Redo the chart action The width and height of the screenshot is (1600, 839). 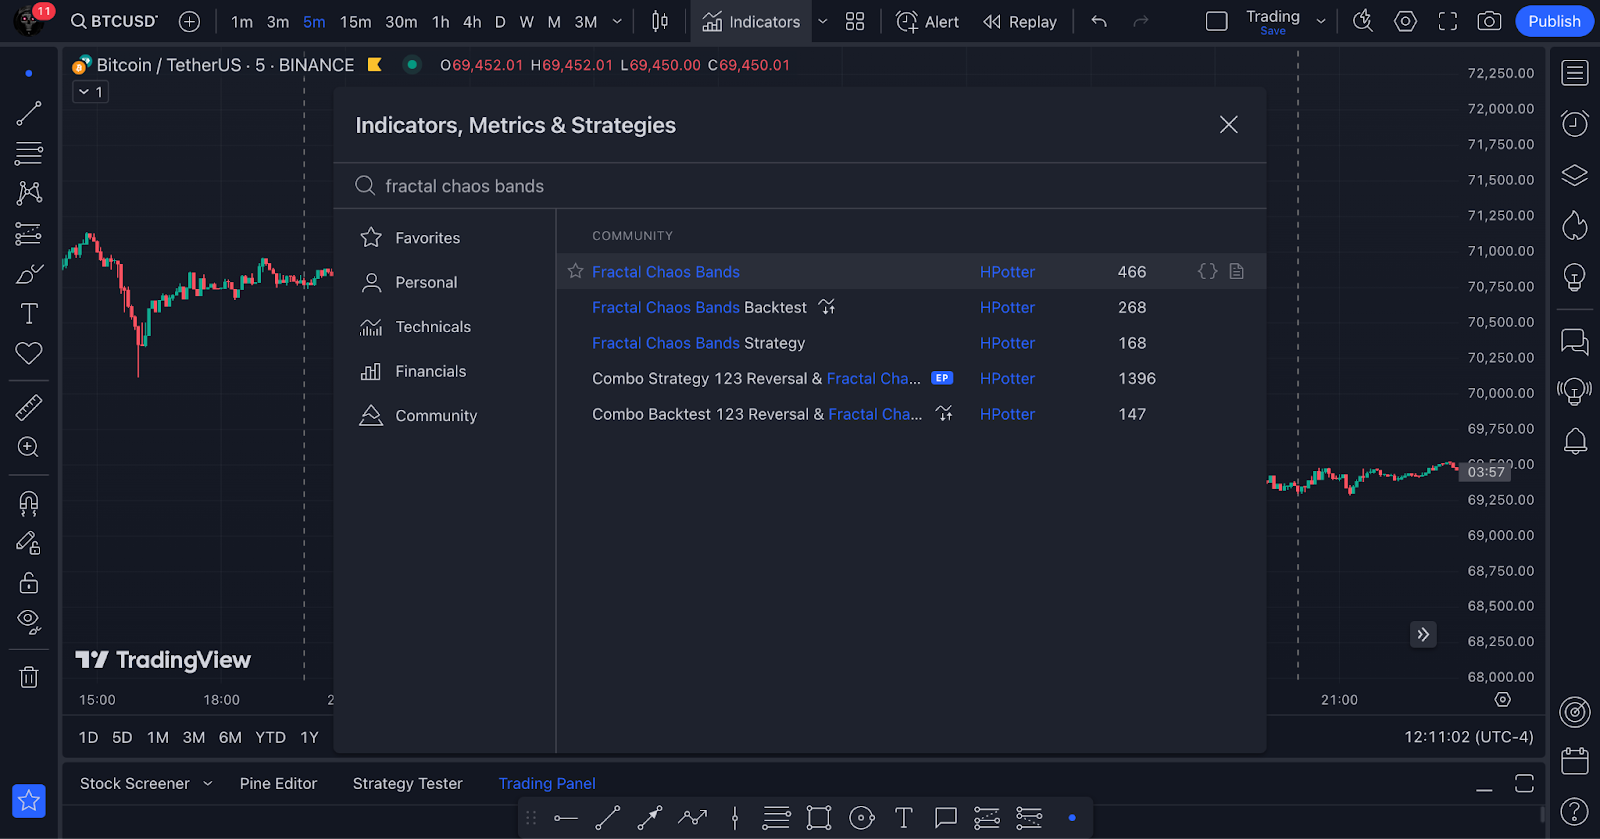tap(1141, 21)
